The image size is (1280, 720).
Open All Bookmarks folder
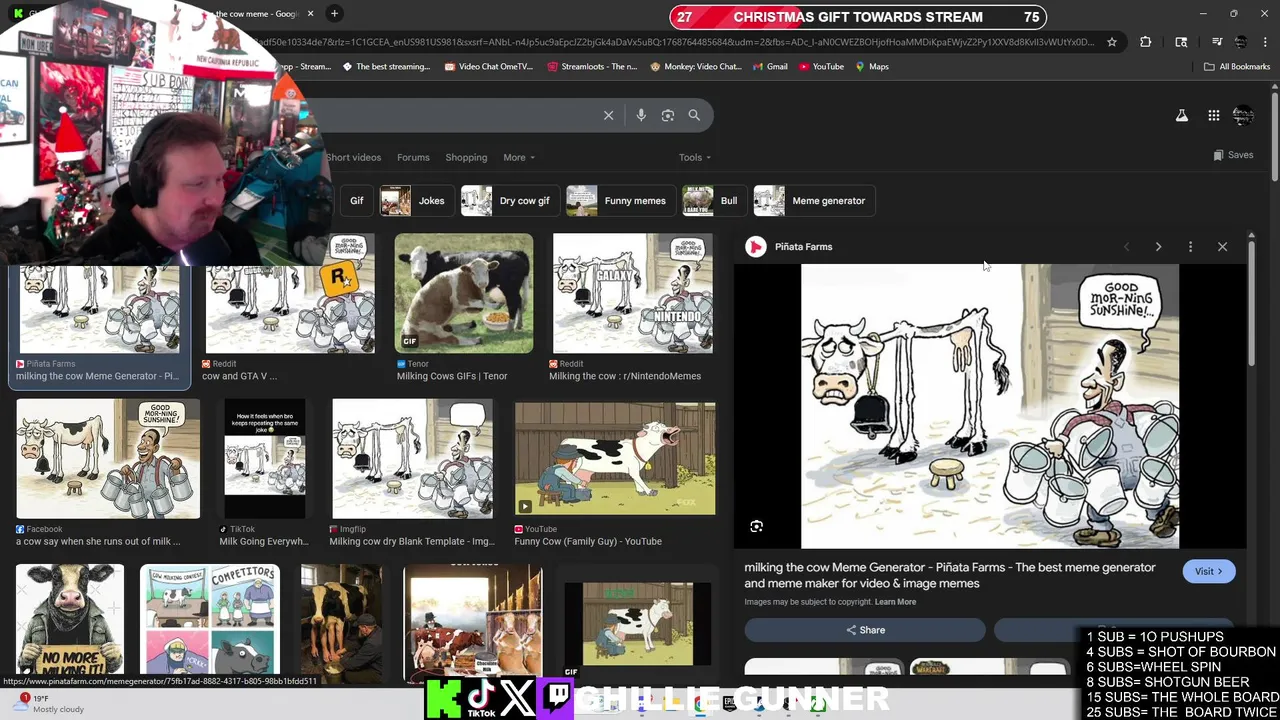(1237, 67)
